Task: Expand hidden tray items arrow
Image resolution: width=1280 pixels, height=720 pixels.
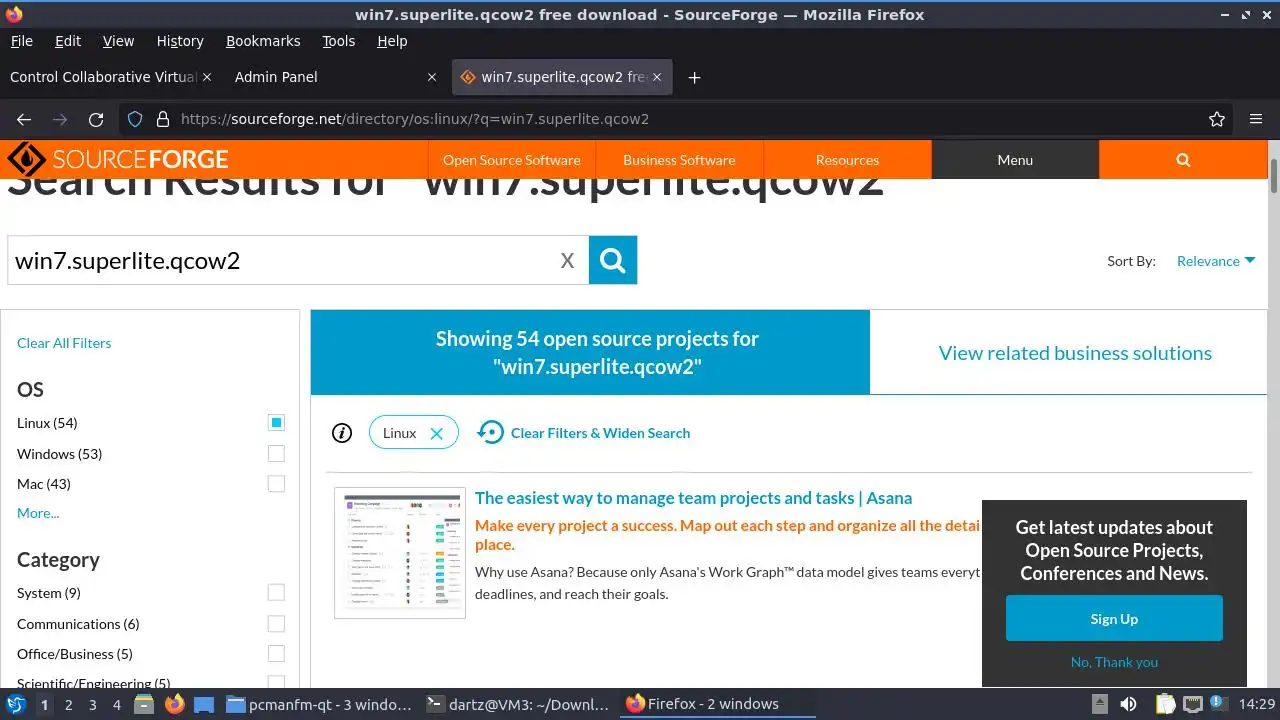Action: [x=1099, y=704]
